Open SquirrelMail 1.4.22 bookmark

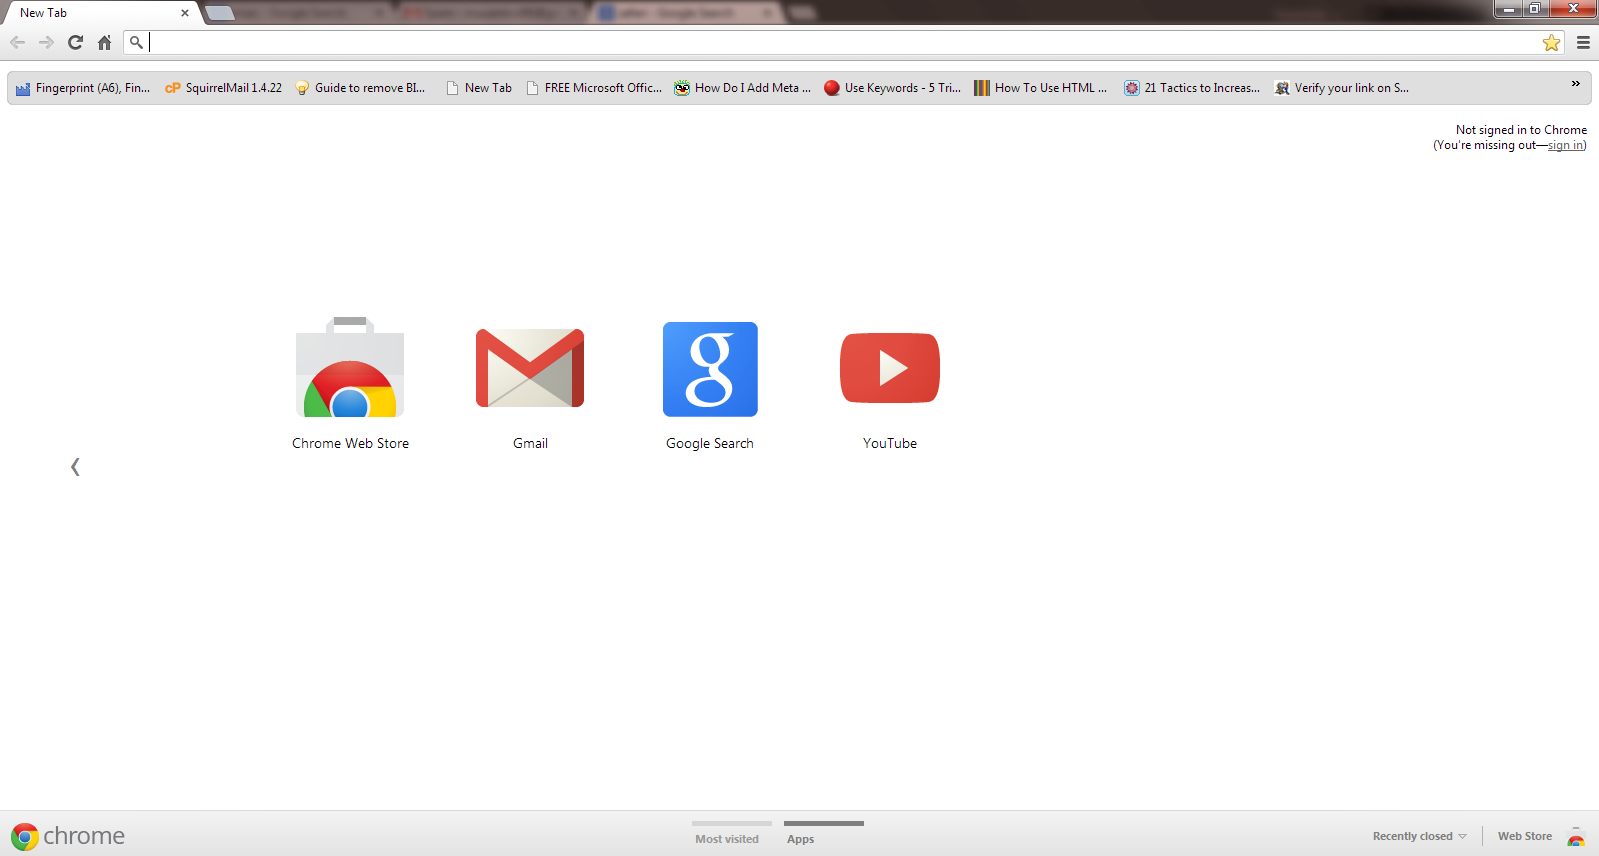coord(223,88)
